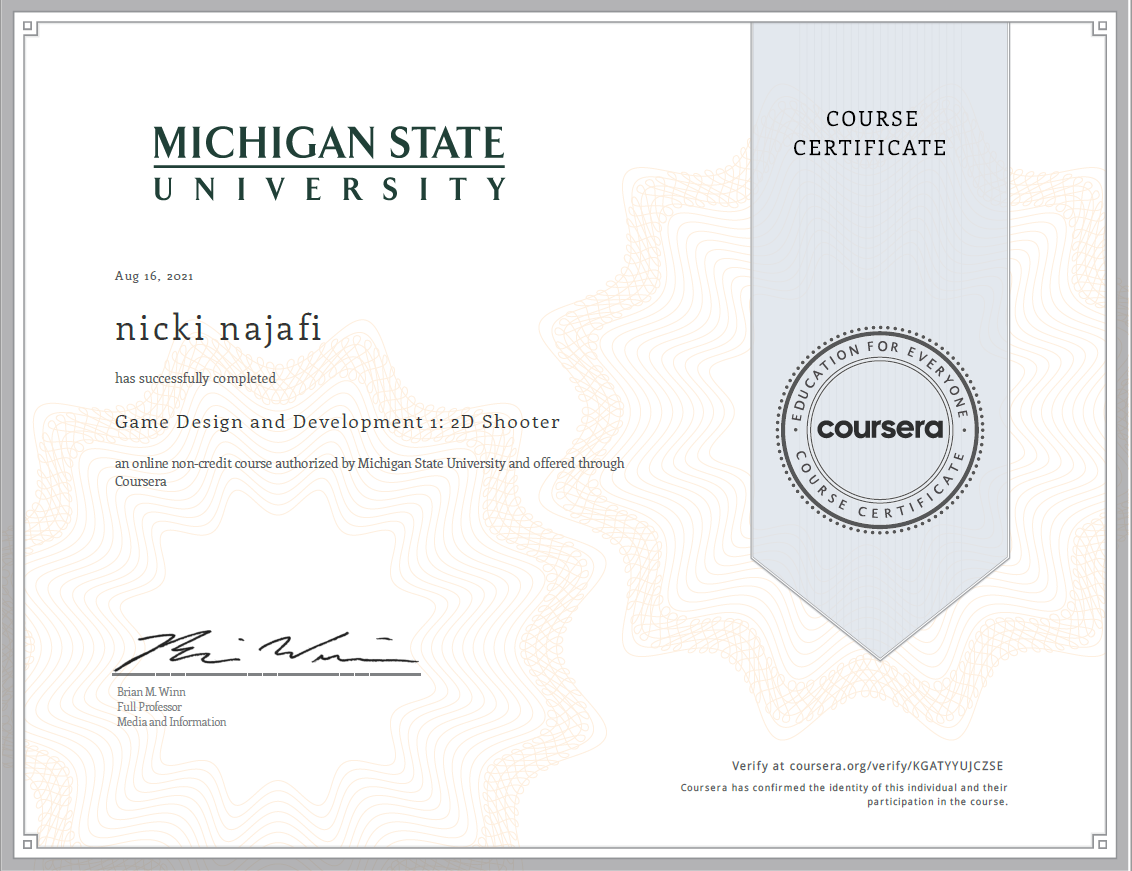
Task: Click the printed name "Brian M. Winn"
Action: 151,692
